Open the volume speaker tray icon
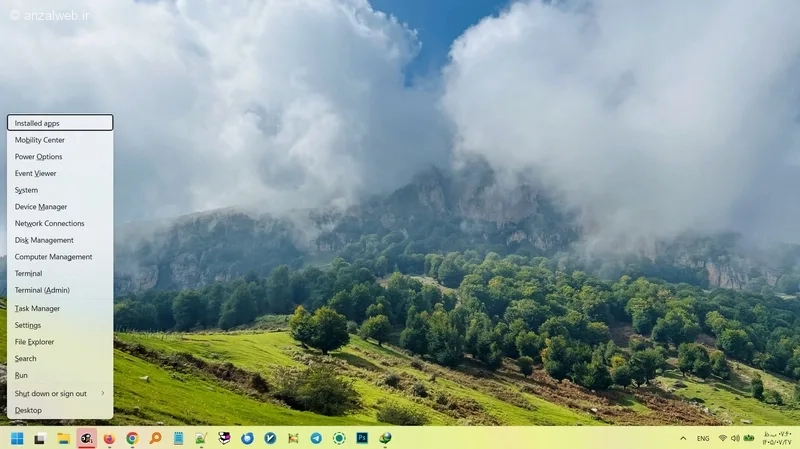The width and height of the screenshot is (800, 449). point(735,438)
